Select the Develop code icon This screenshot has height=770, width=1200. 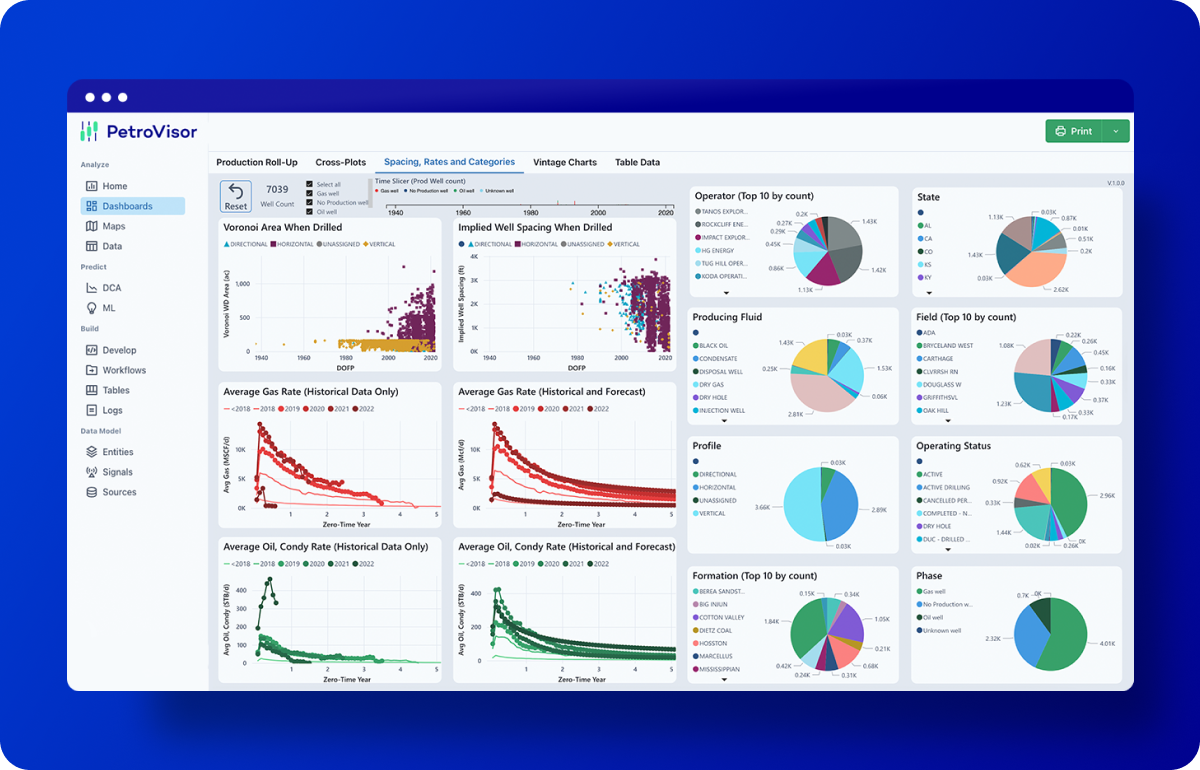pyautogui.click(x=92, y=350)
